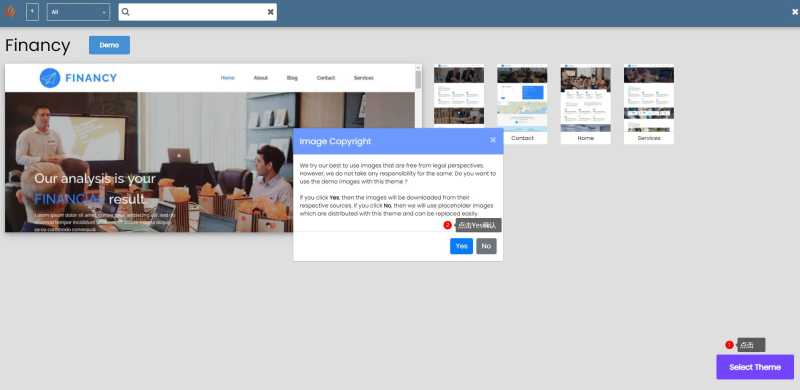Viewport: 800px width, 390px height.
Task: Click the blue Demo button
Action: click(109, 45)
